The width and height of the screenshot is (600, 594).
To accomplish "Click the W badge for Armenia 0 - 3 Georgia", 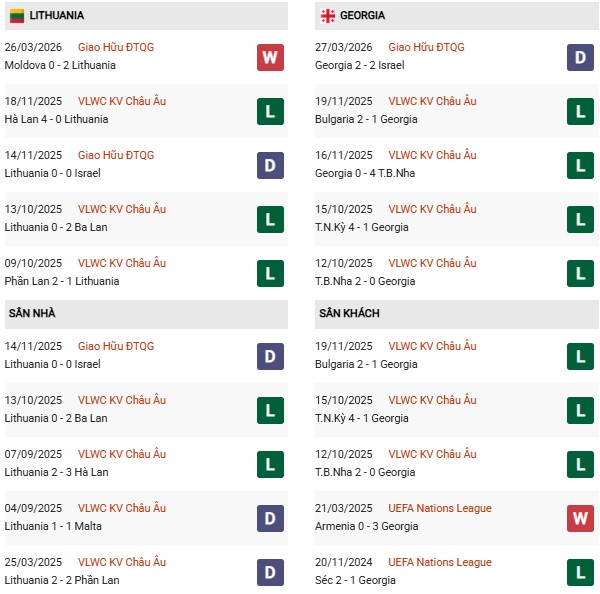I will pyautogui.click(x=580, y=518).
